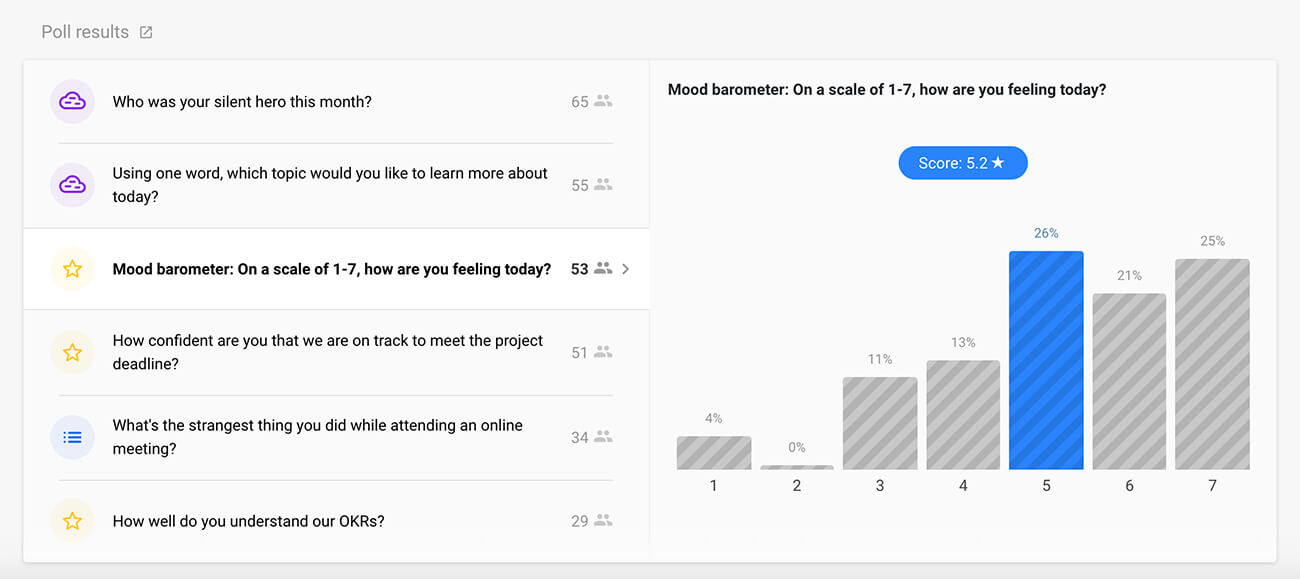The height and width of the screenshot is (579, 1300).
Task: Open Poll results external link icon
Action: [x=146, y=32]
